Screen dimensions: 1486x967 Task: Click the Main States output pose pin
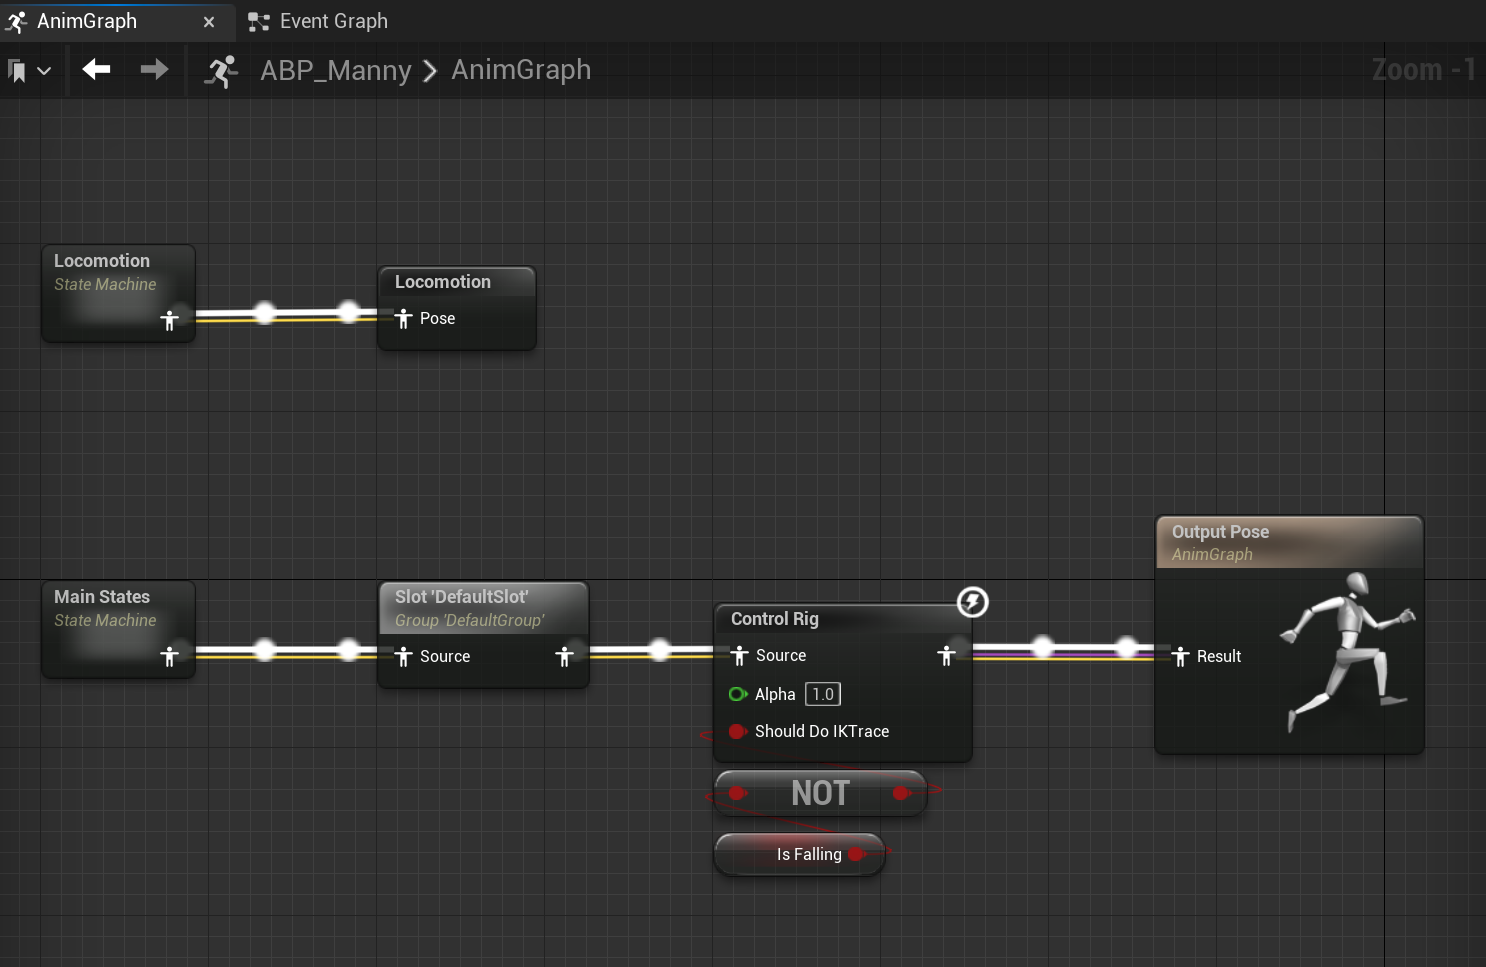170,656
